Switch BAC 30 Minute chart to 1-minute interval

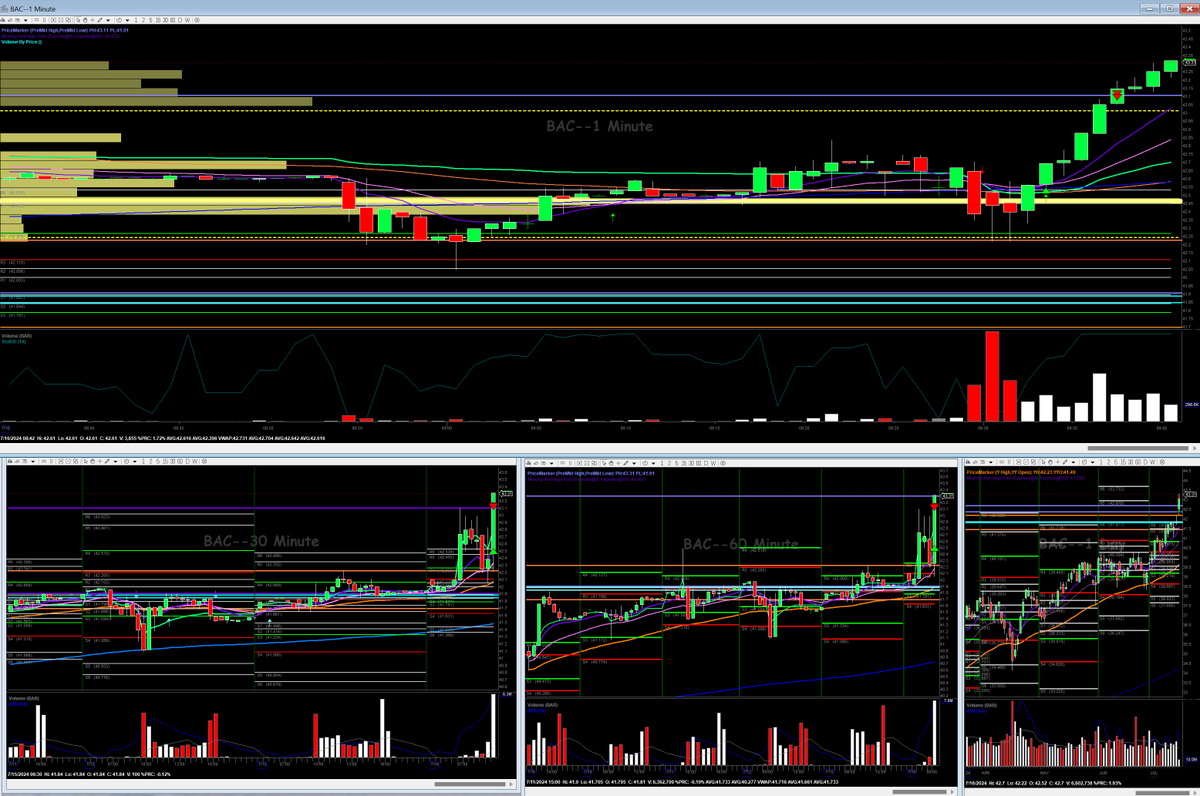point(143,461)
